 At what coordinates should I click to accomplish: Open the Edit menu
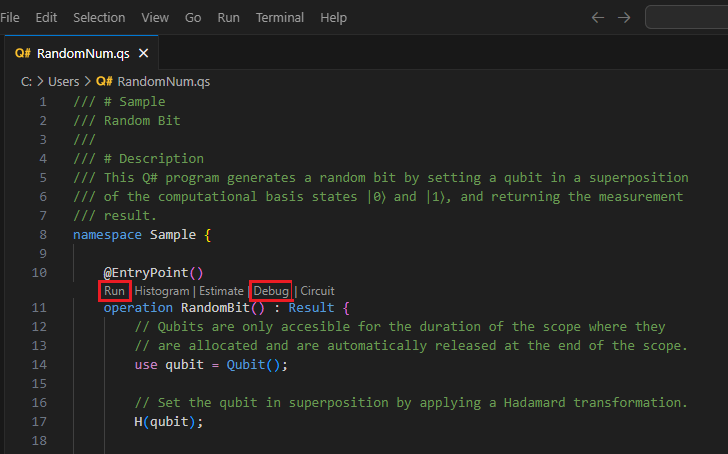point(46,18)
